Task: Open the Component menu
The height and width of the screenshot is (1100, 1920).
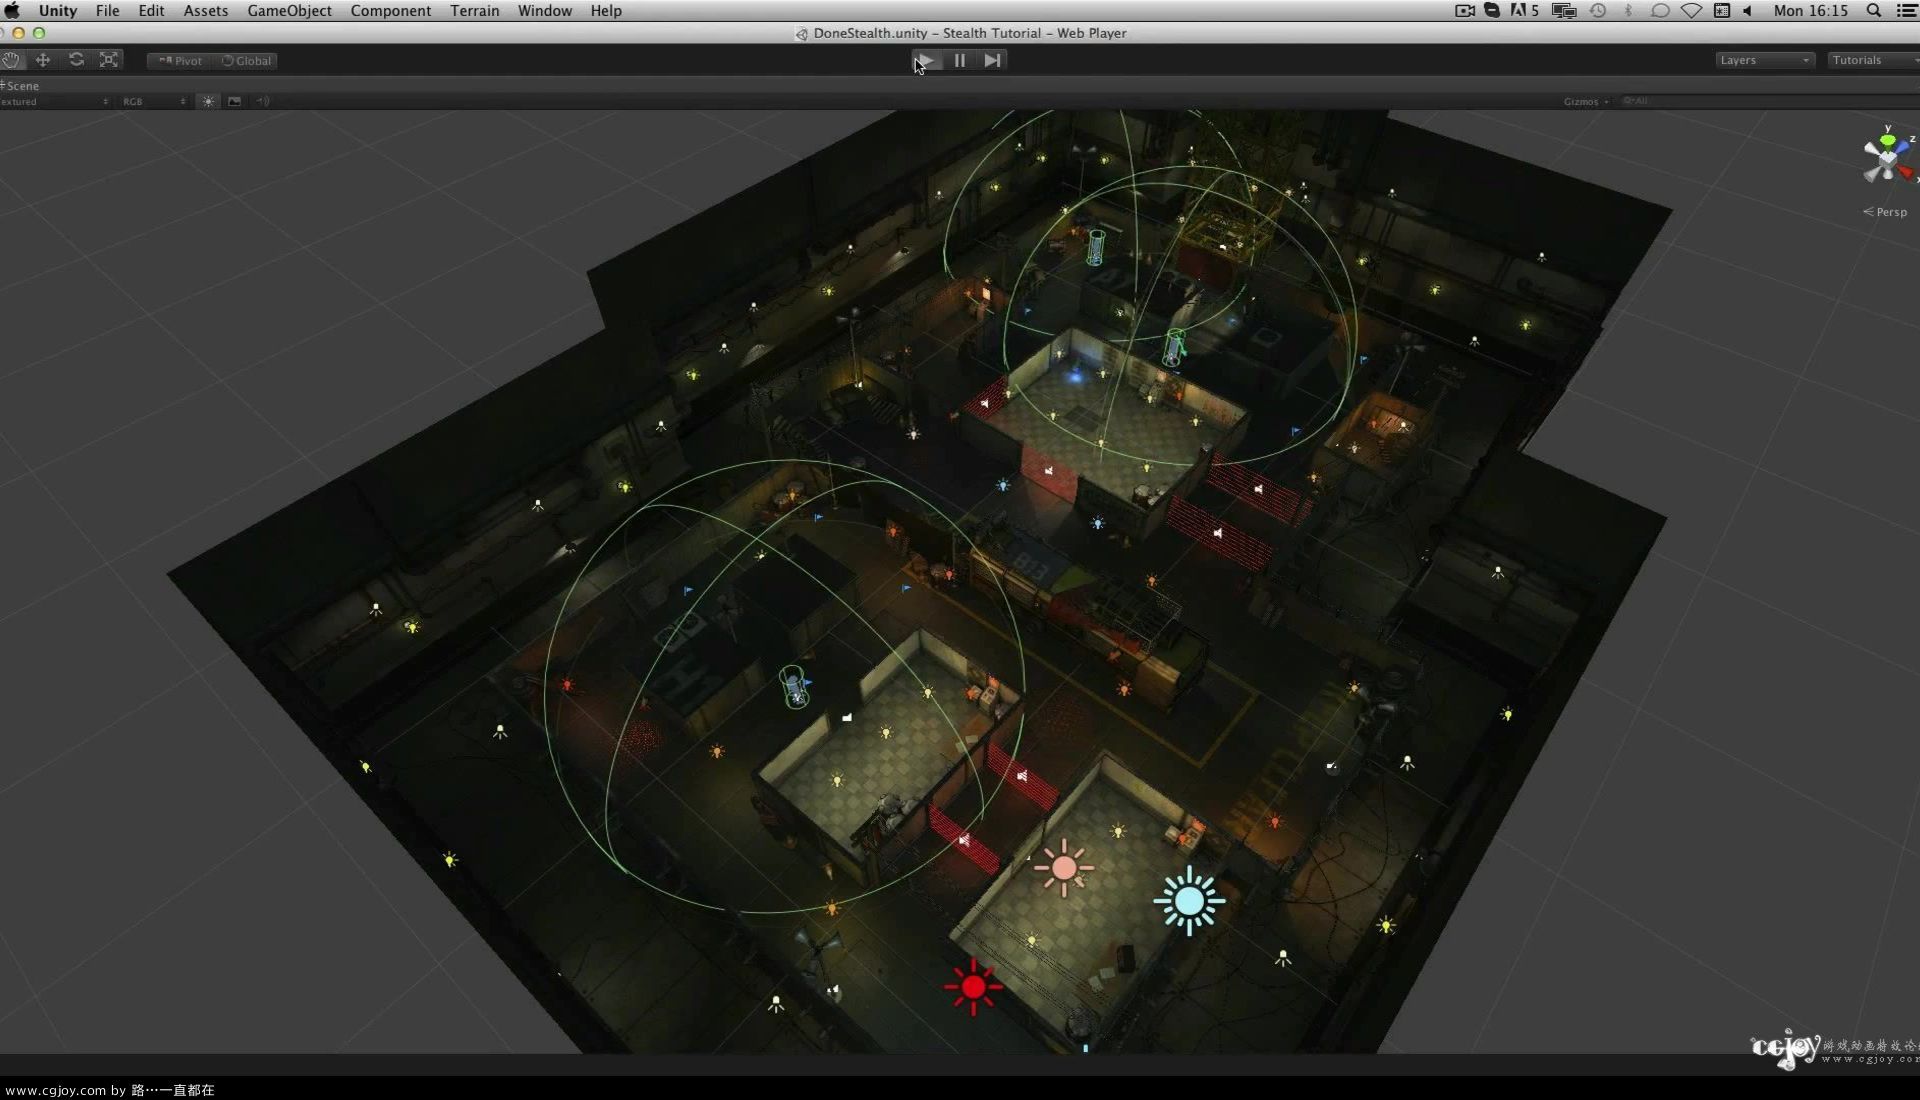Action: point(391,10)
